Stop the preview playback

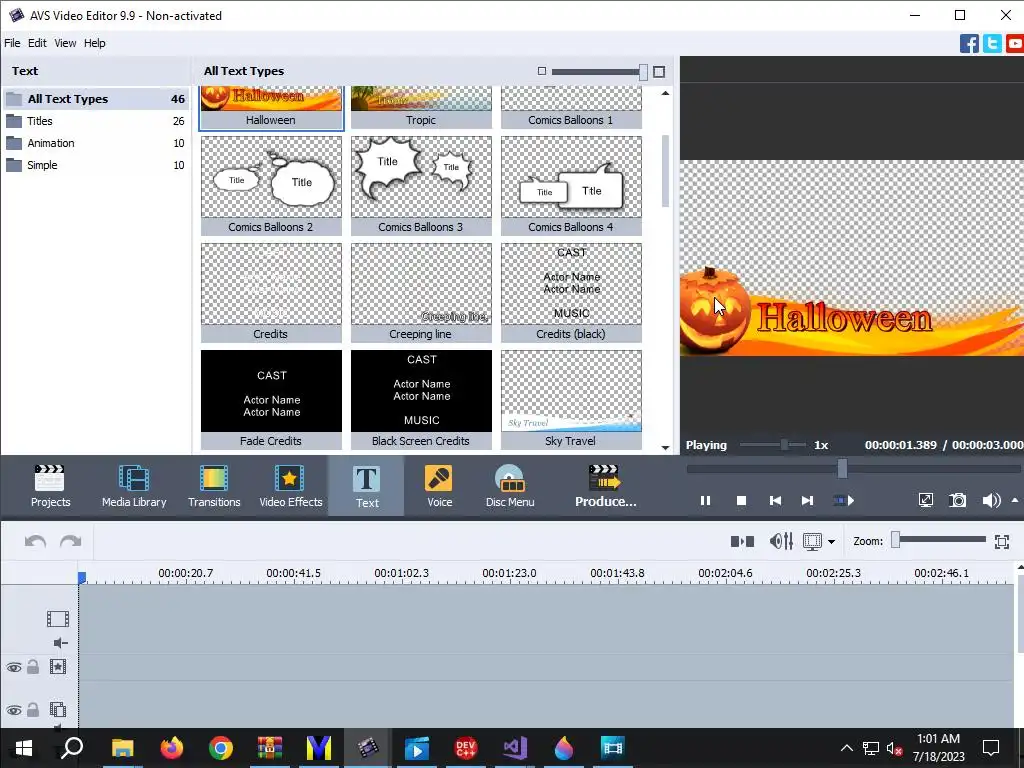pos(741,500)
